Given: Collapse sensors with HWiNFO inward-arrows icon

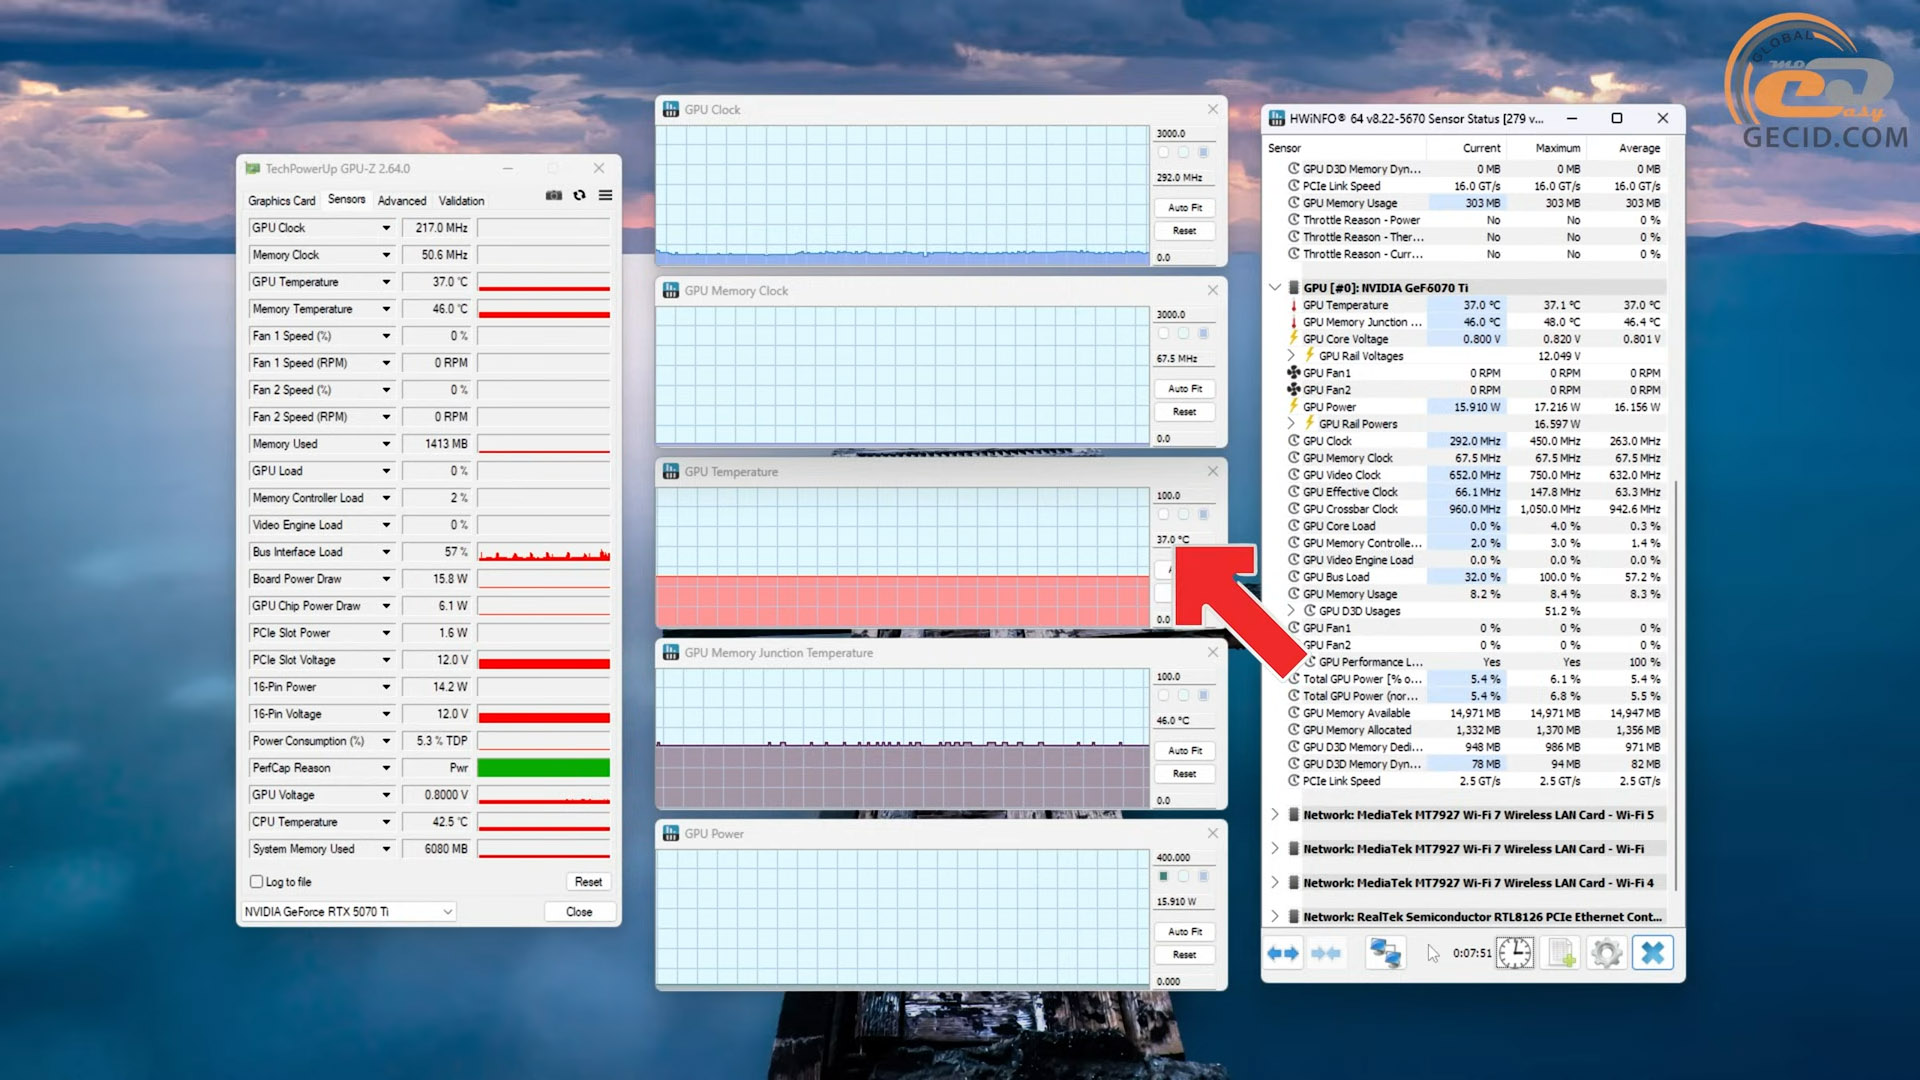Looking at the screenshot, I should pos(1326,953).
